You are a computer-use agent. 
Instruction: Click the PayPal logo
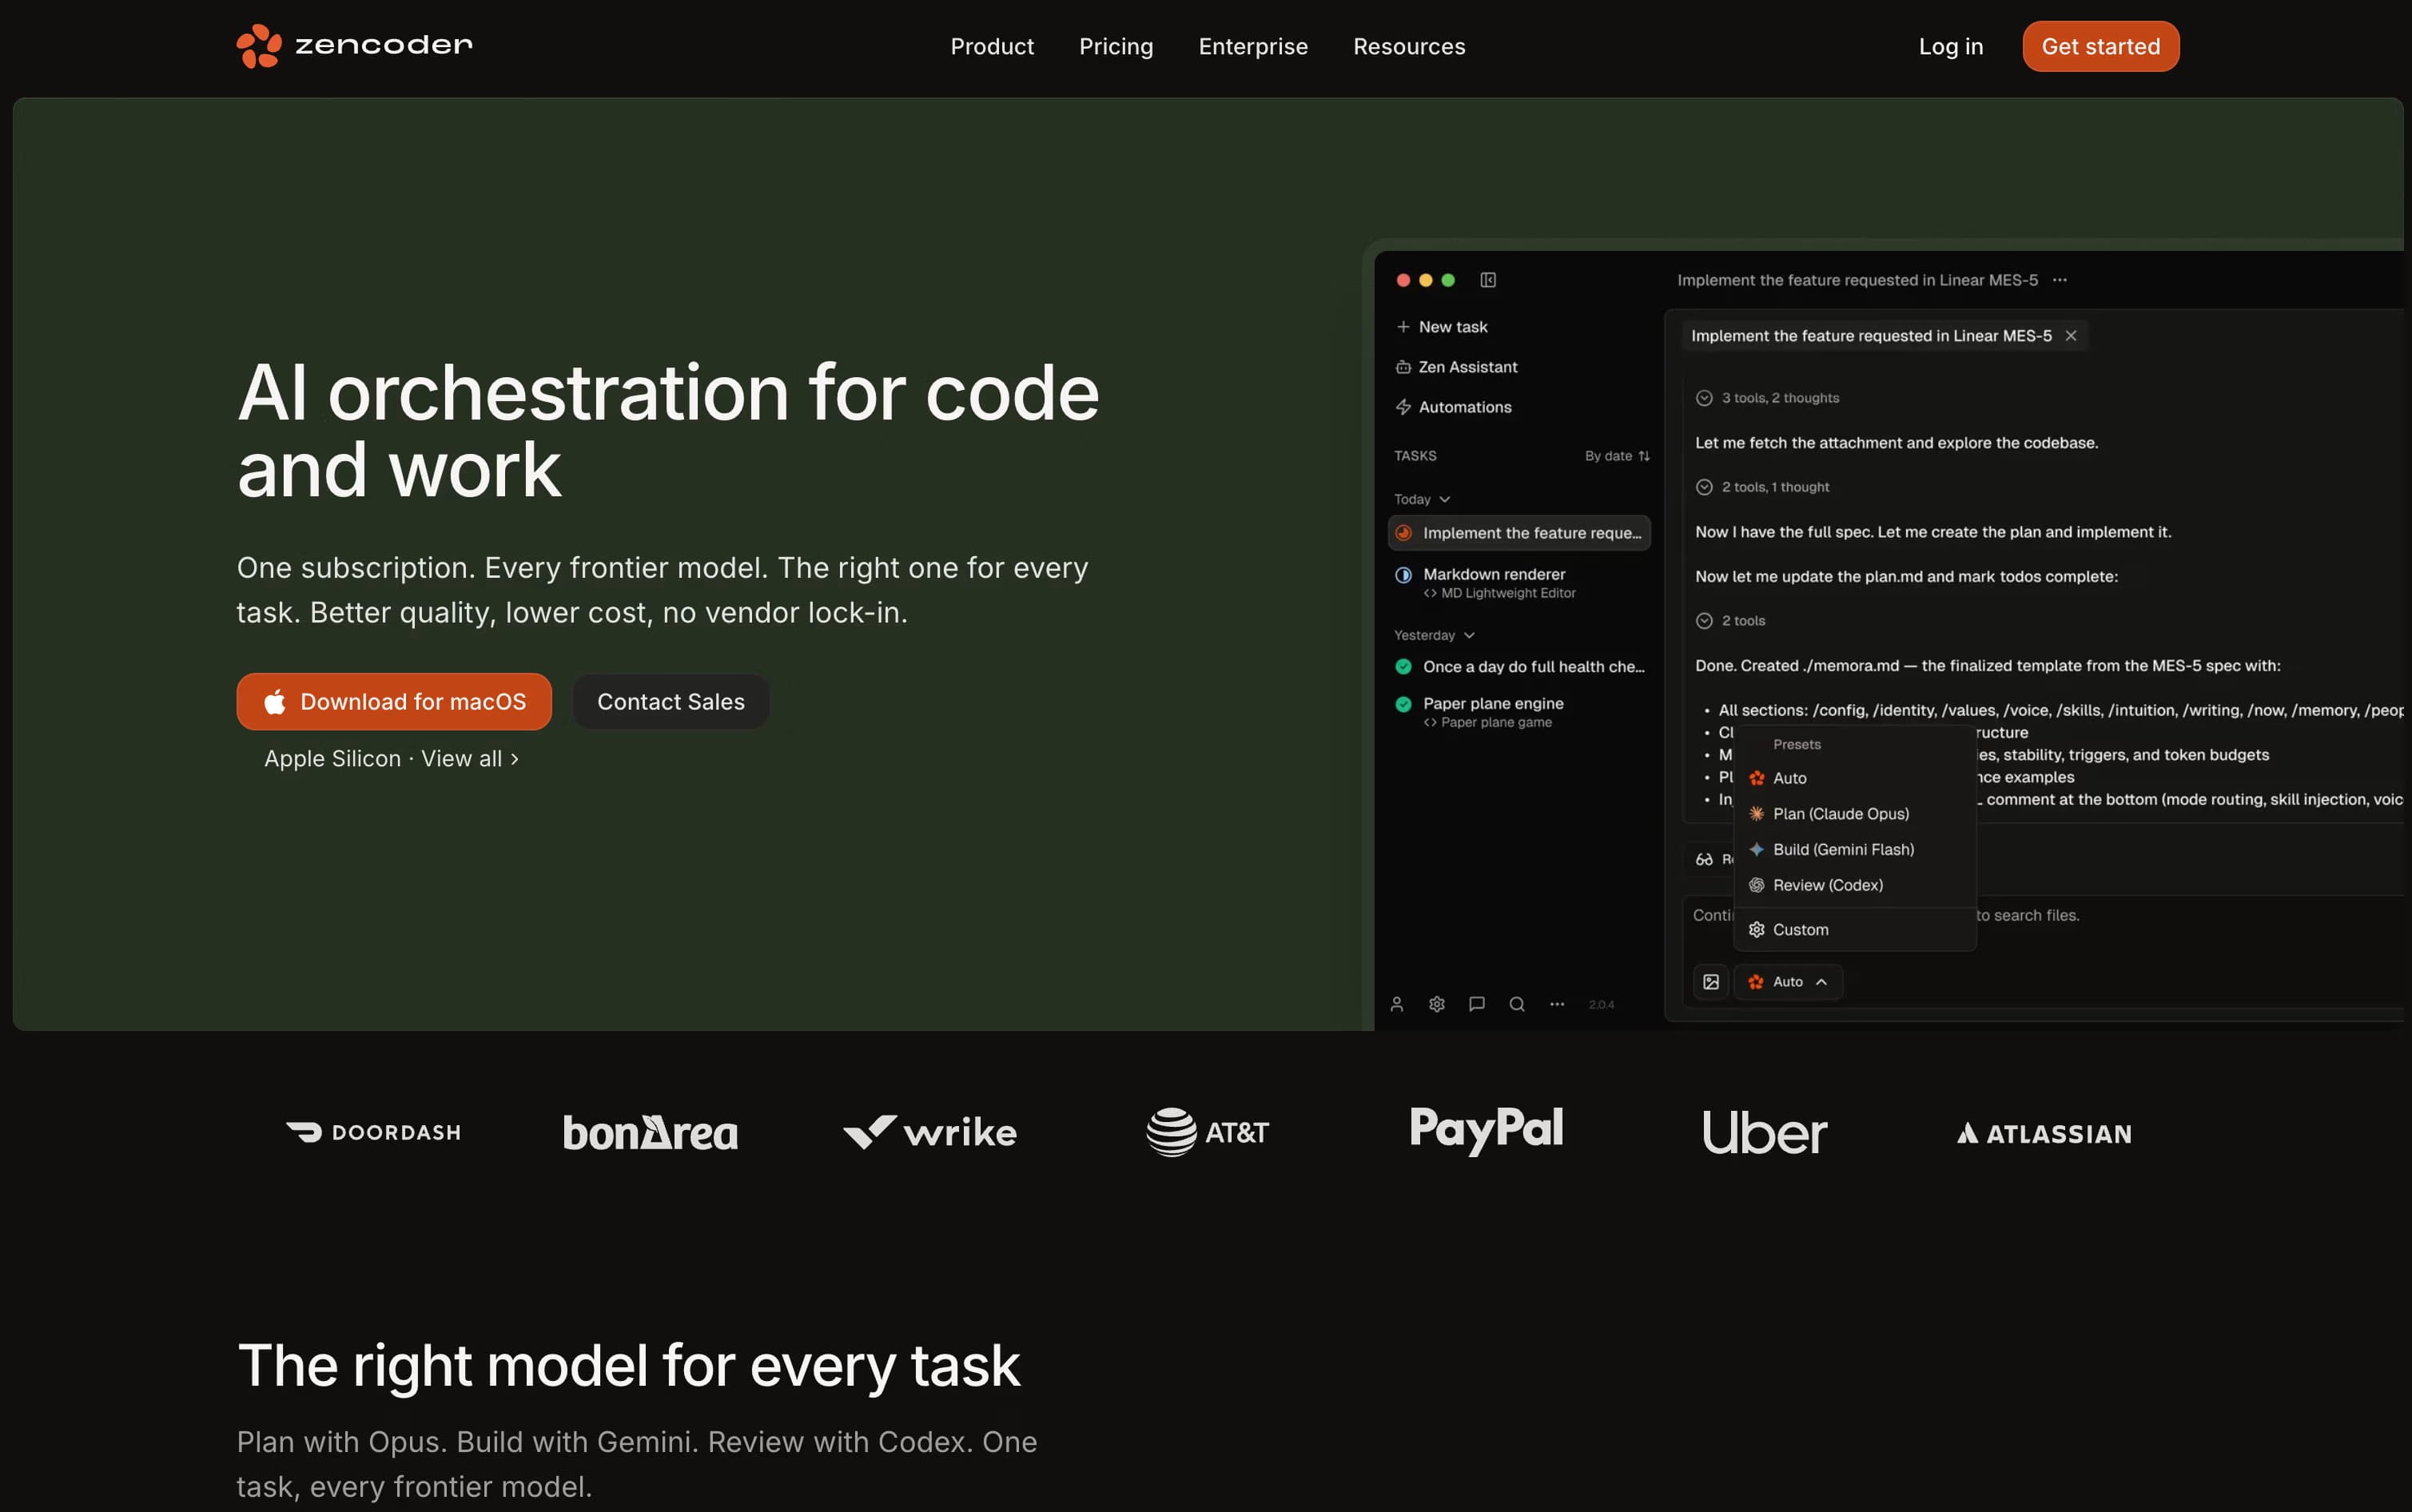(x=1486, y=1130)
